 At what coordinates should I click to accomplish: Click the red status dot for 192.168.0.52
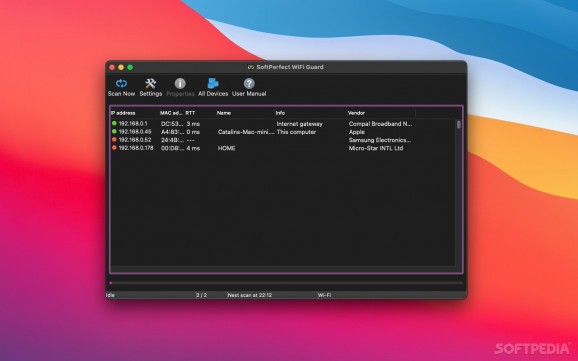(x=114, y=140)
